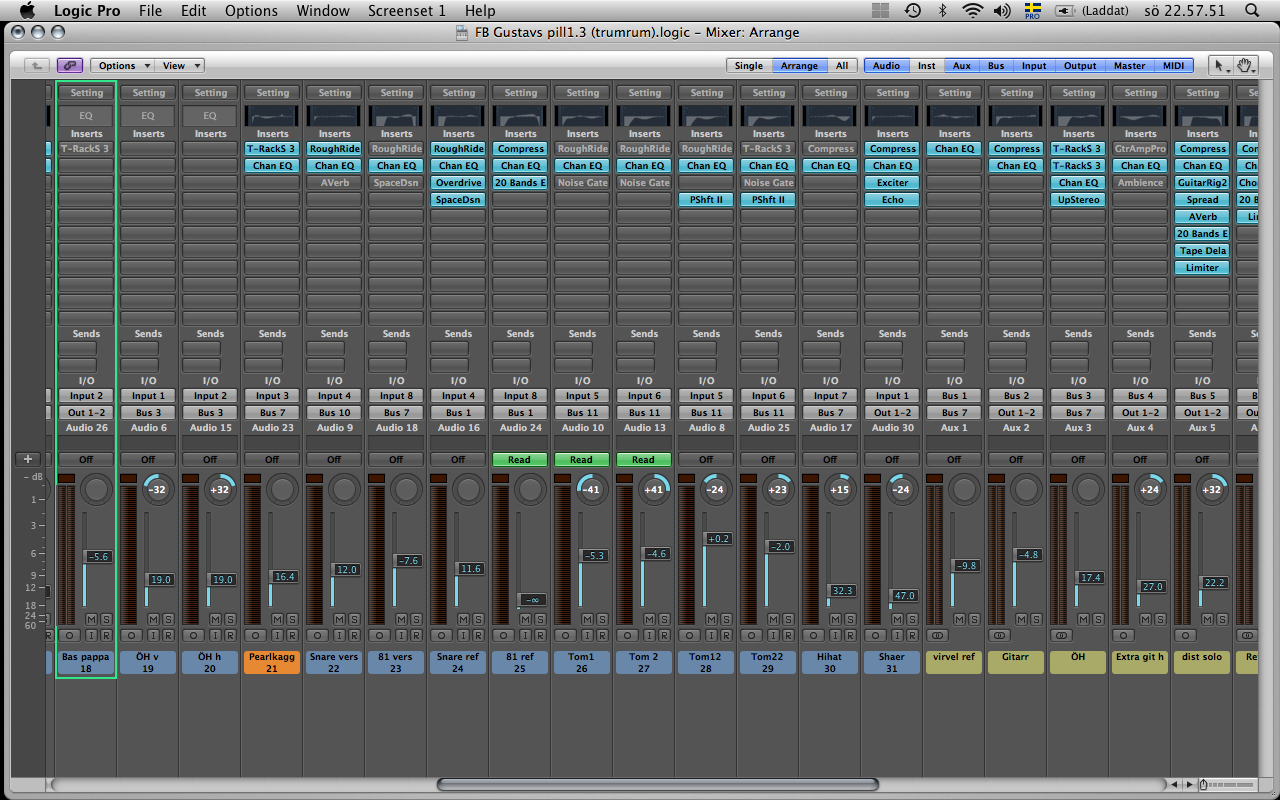Click the Hihat volume fader showing 32.3
This screenshot has width=1280, height=800.
842,591
